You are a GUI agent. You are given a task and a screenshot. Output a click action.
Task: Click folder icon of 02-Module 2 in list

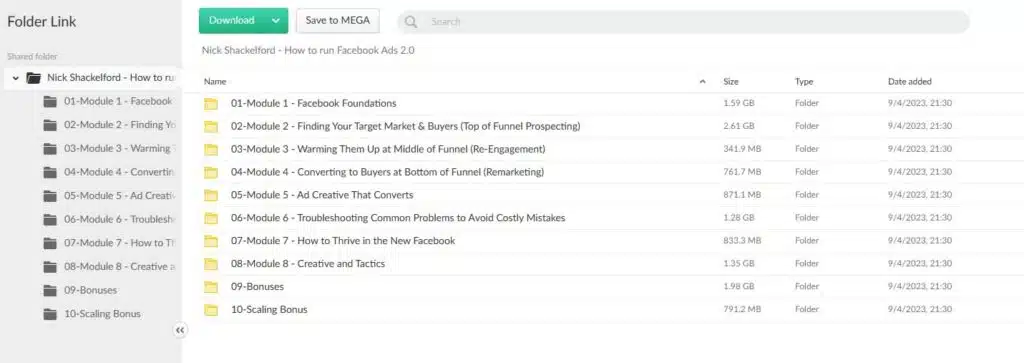coord(211,126)
